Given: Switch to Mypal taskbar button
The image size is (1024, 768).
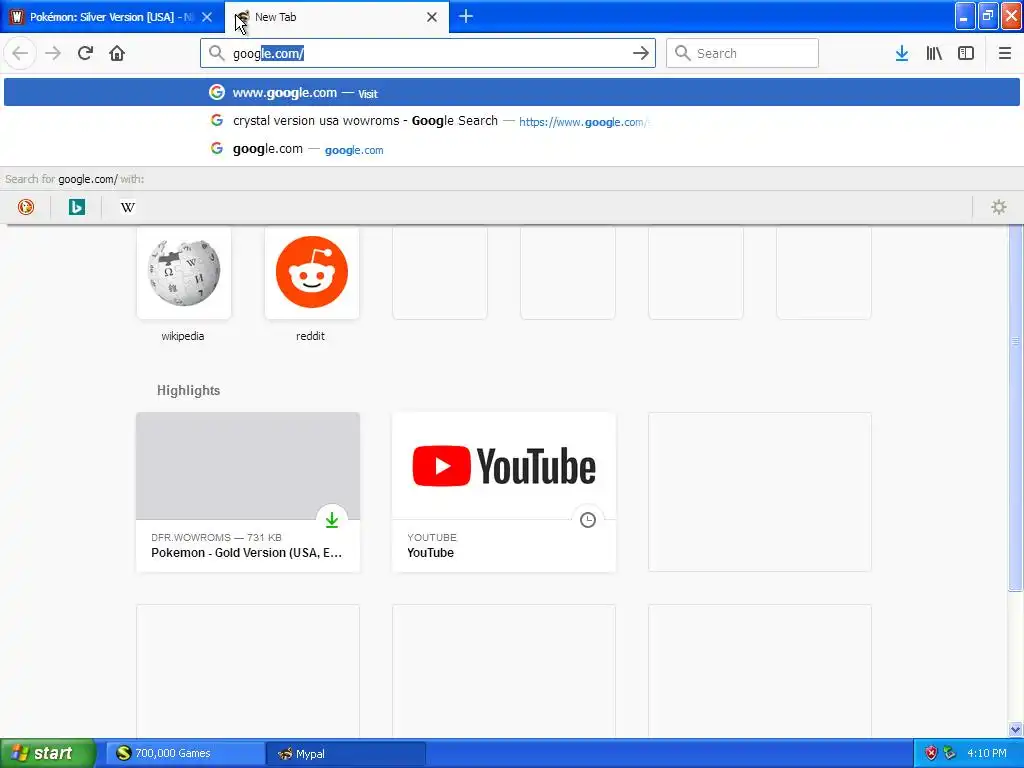Looking at the screenshot, I should 346,754.
